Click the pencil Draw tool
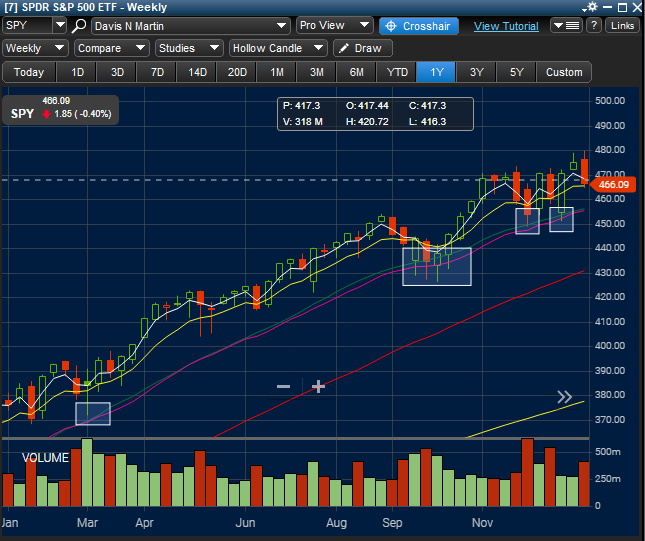The height and width of the screenshot is (541, 645). [x=363, y=48]
